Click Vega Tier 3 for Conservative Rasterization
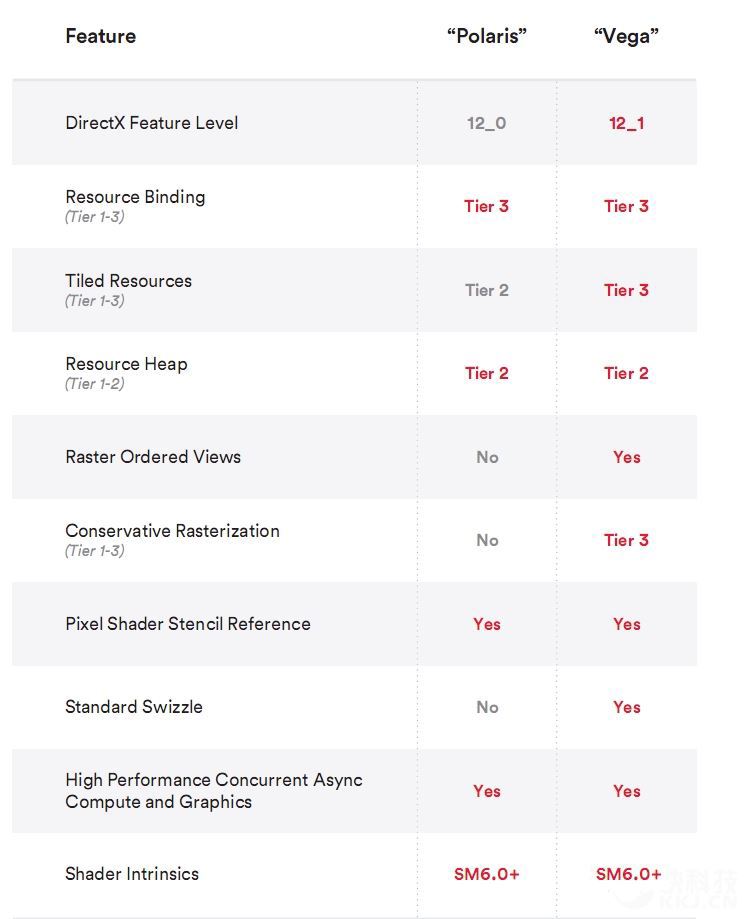Screen dimensions: 747x919 coord(626,540)
